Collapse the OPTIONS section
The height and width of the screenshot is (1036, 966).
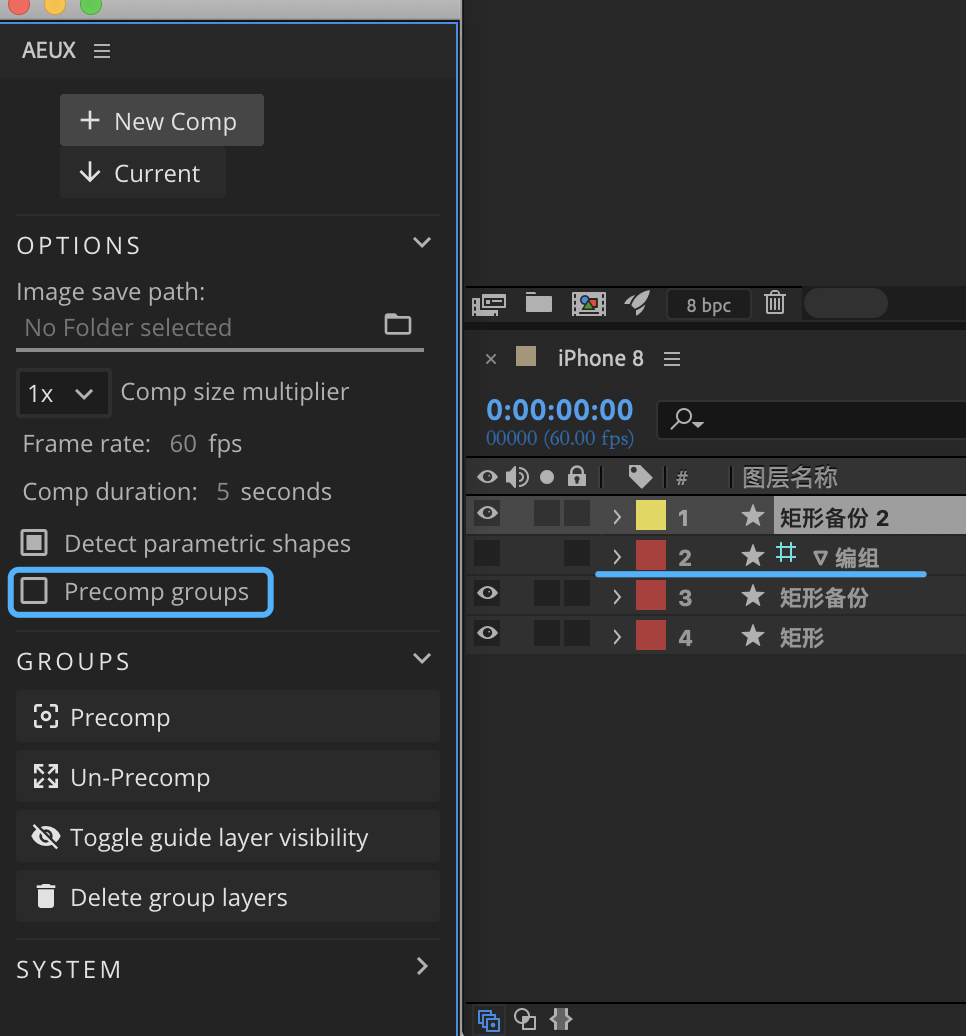click(x=422, y=243)
